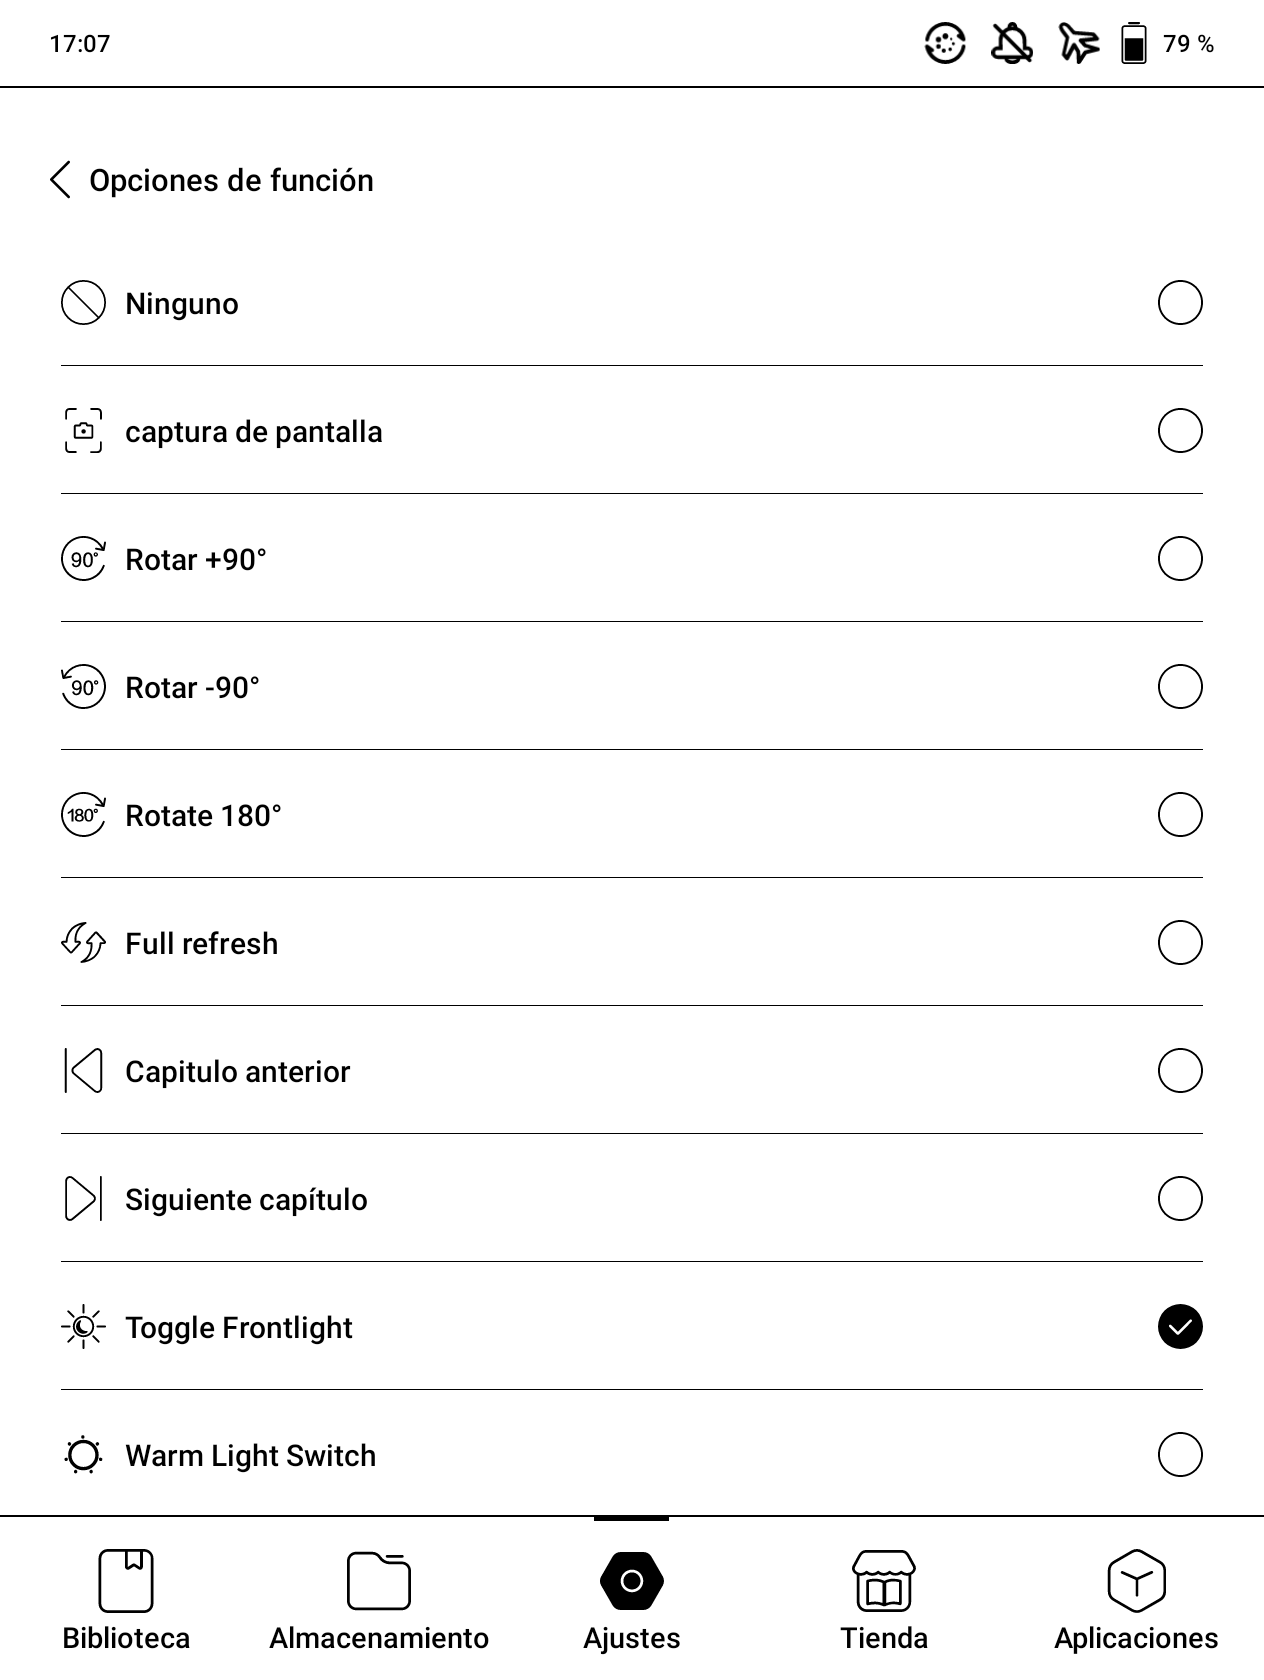Click the Rotar +90° rotation icon
This screenshot has width=1264, height=1680.
click(x=83, y=559)
